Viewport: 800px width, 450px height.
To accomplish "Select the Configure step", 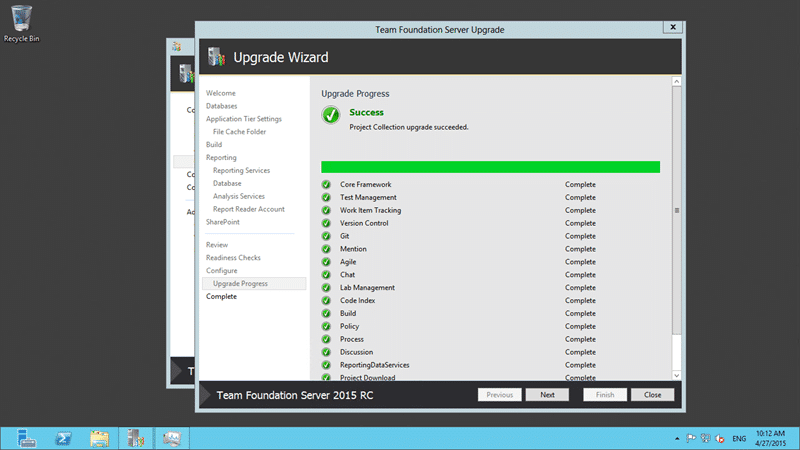I will pos(221,270).
